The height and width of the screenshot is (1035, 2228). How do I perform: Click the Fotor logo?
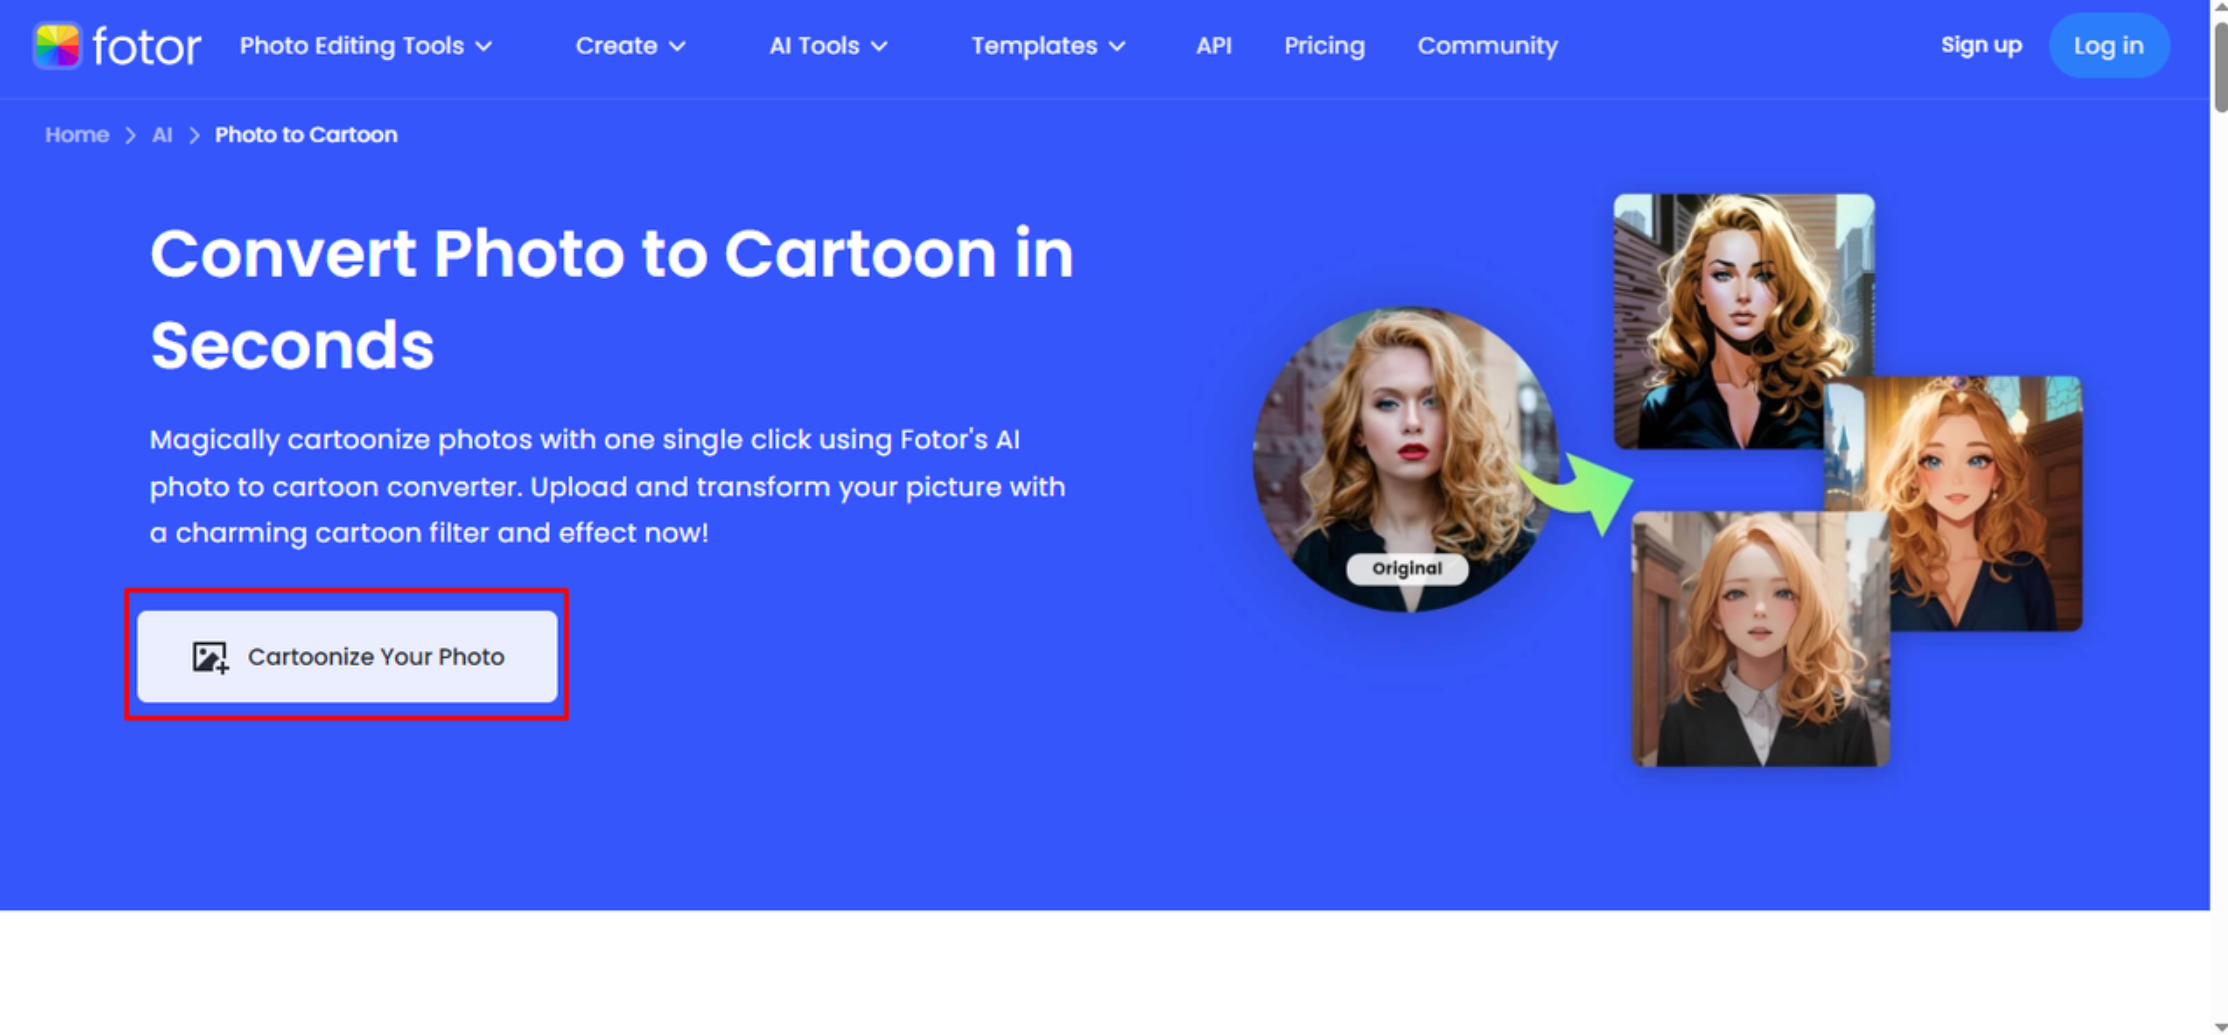(116, 45)
